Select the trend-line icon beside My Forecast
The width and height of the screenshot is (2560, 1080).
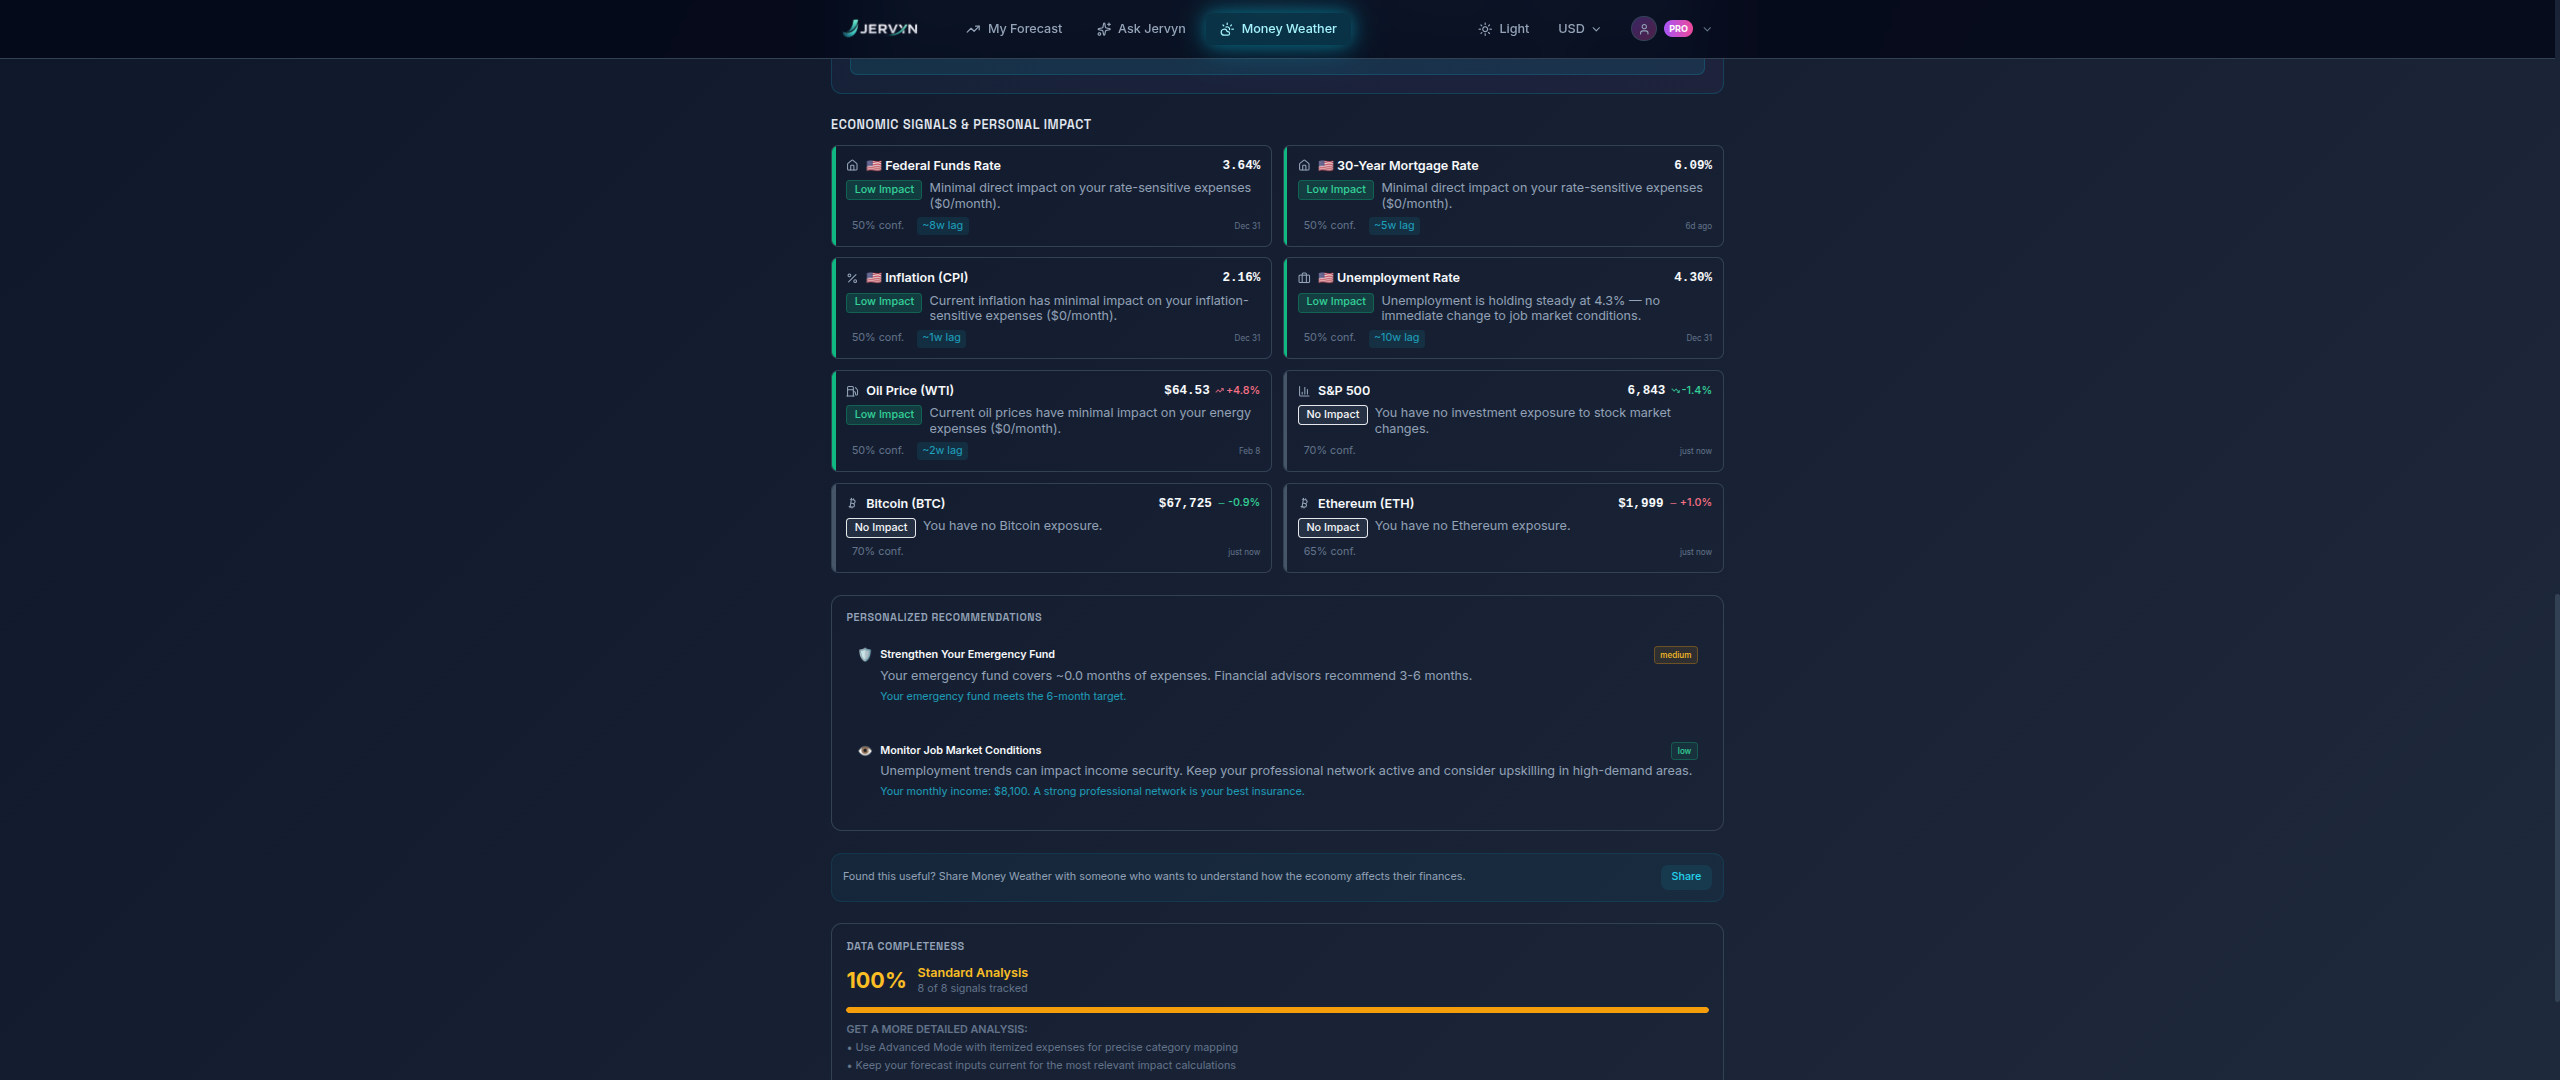point(974,28)
